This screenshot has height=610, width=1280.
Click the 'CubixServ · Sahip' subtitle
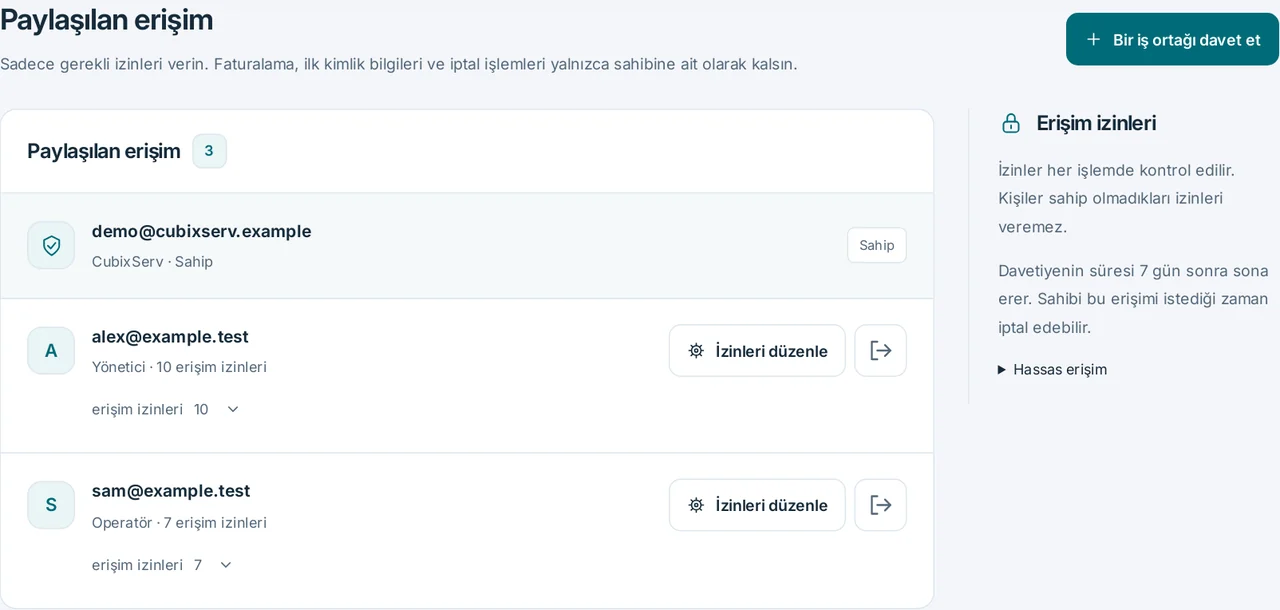pyautogui.click(x=152, y=262)
